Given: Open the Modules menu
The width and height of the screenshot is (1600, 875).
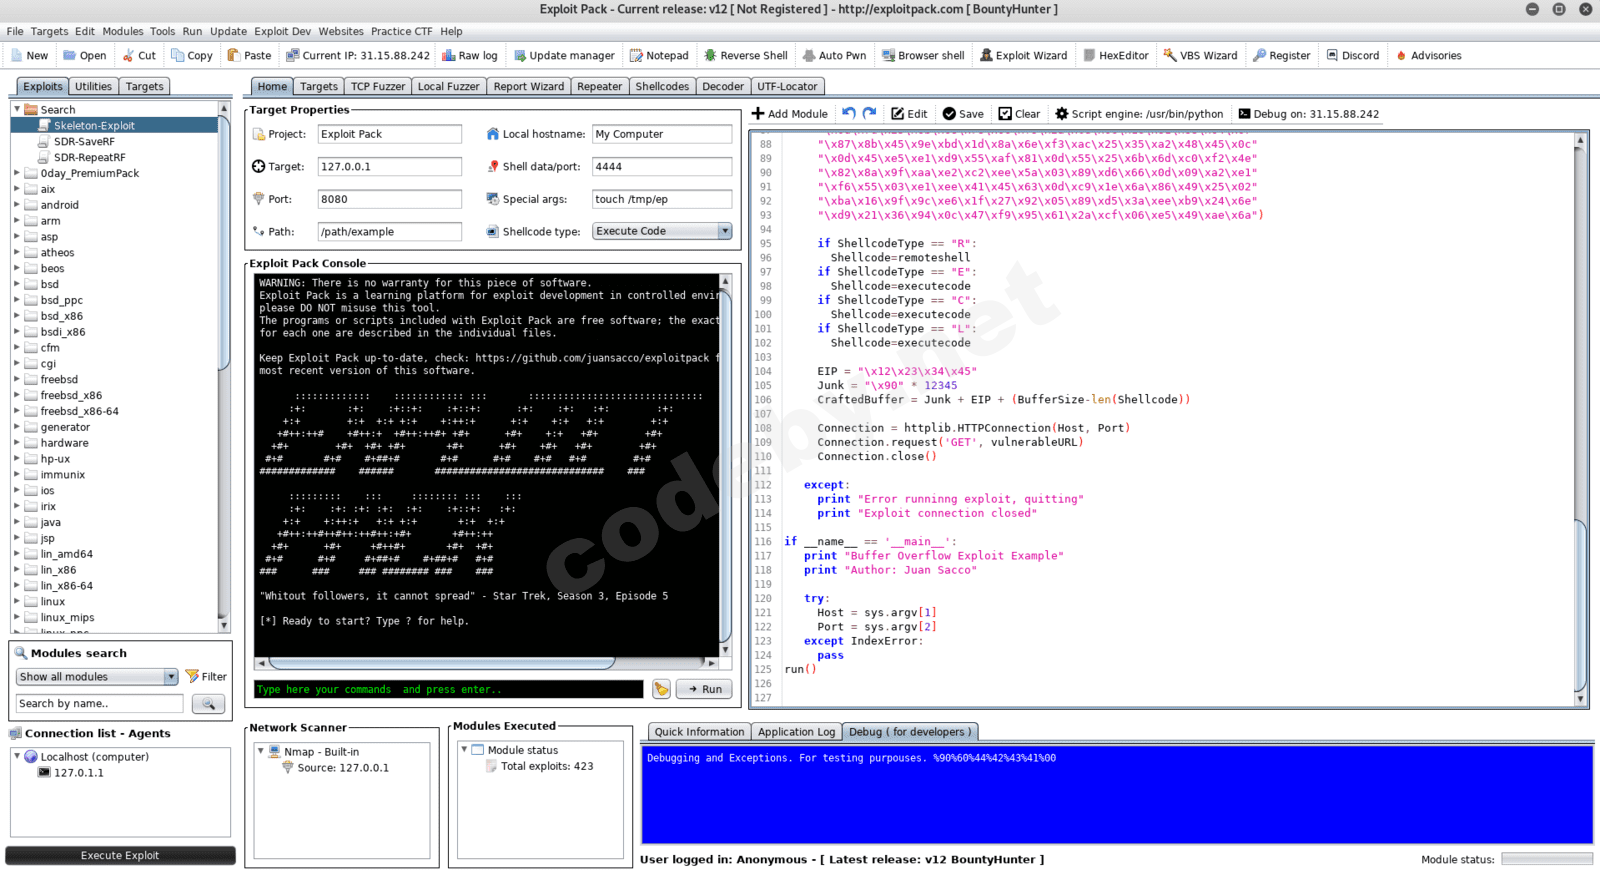Looking at the screenshot, I should coord(123,31).
